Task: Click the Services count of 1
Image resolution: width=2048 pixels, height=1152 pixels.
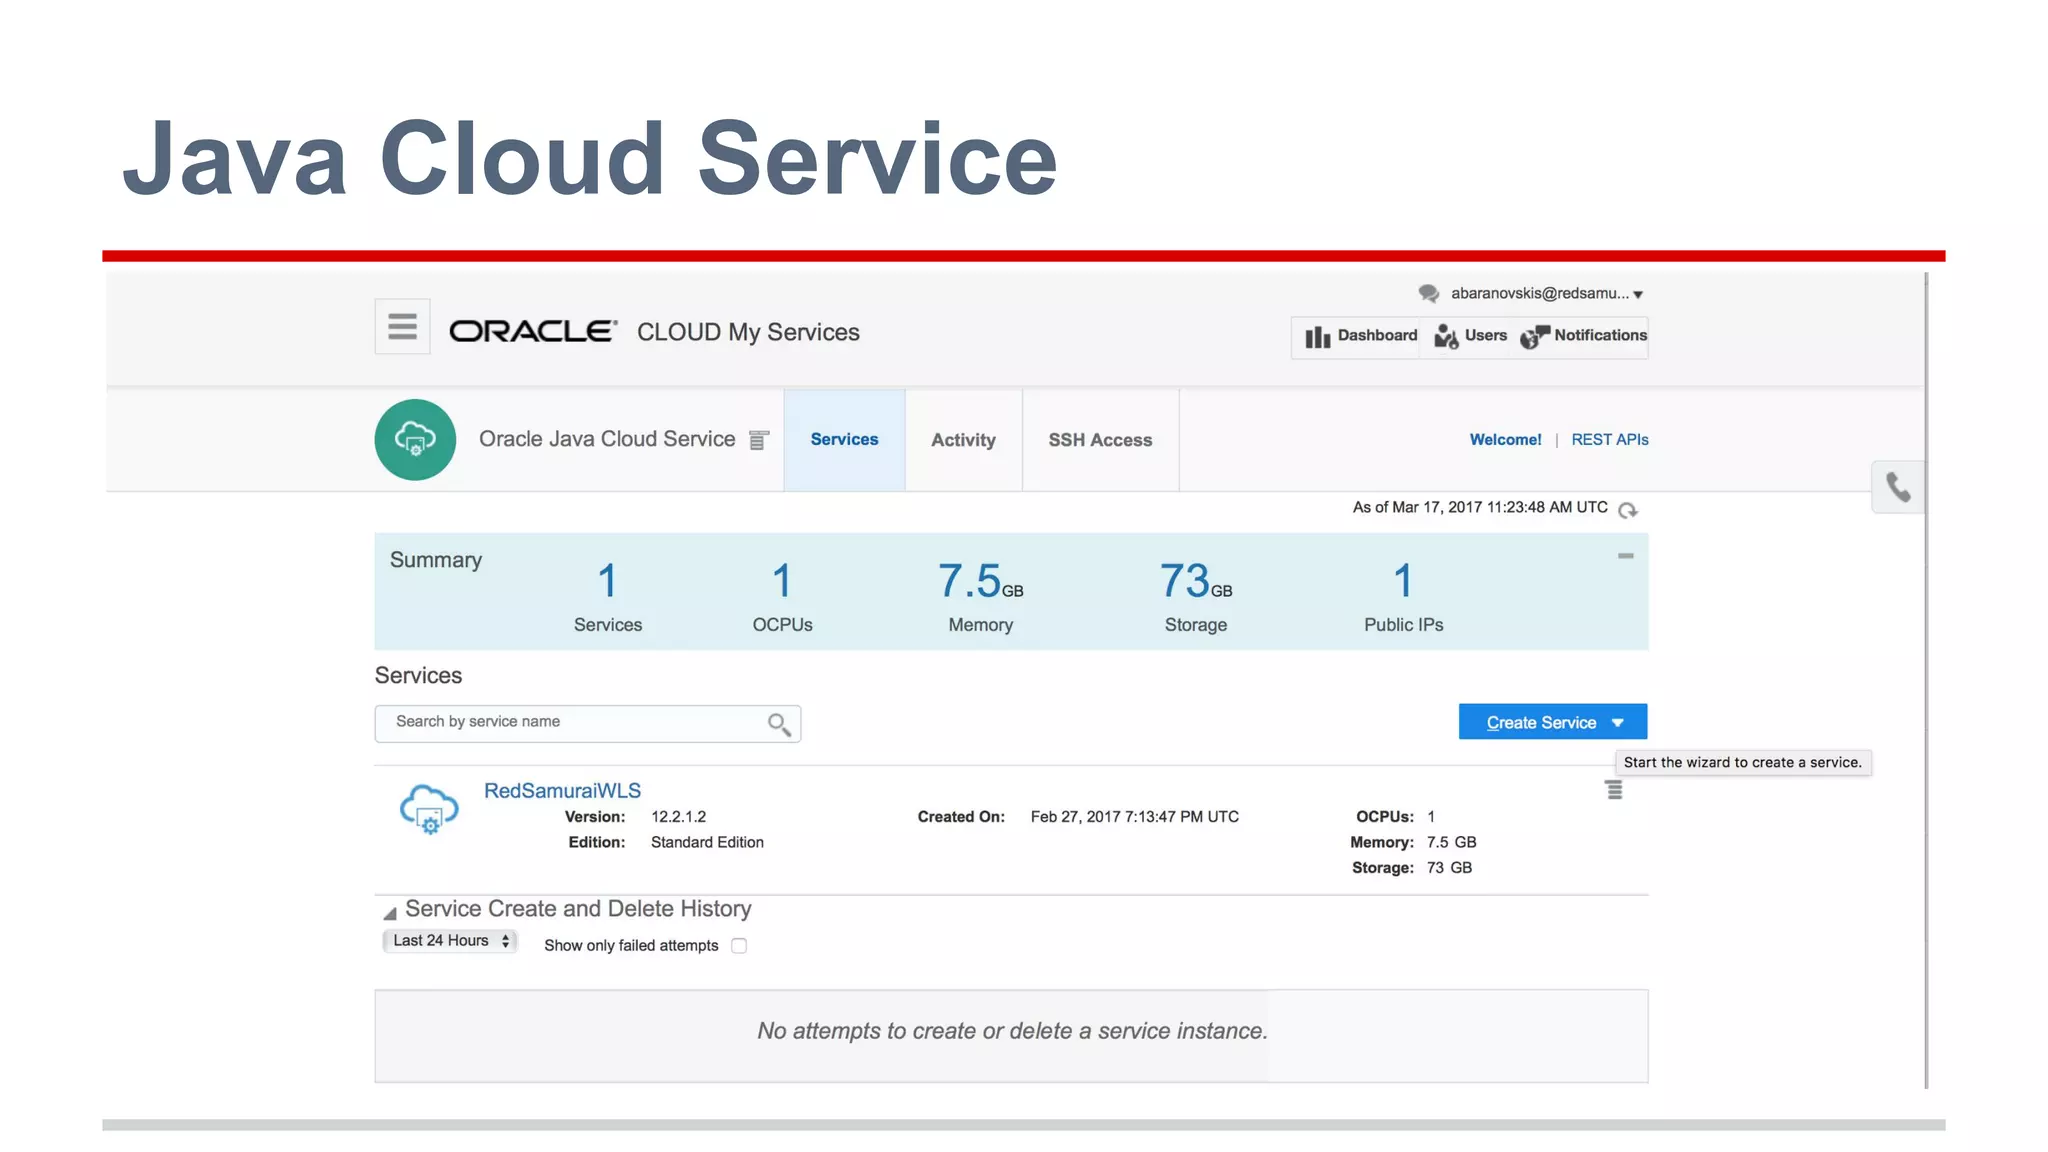Action: pos(607,581)
